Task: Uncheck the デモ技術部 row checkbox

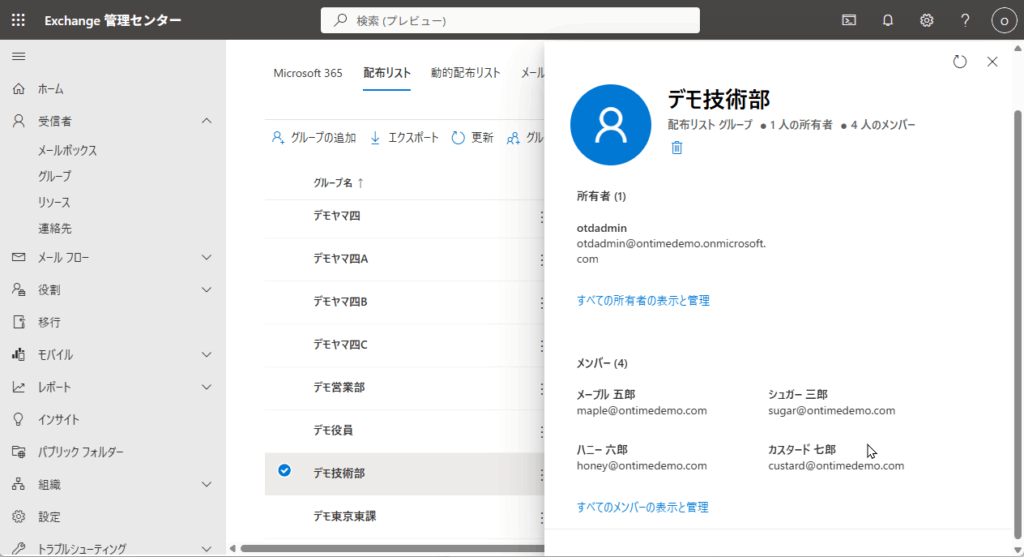Action: (285, 471)
